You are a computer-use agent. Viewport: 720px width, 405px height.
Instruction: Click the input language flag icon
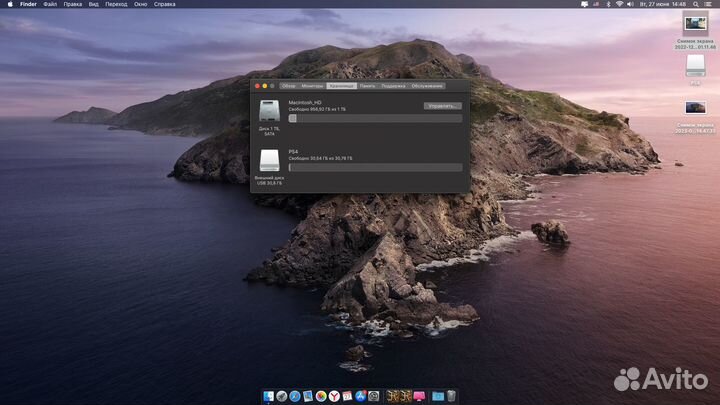pyautogui.click(x=596, y=4)
